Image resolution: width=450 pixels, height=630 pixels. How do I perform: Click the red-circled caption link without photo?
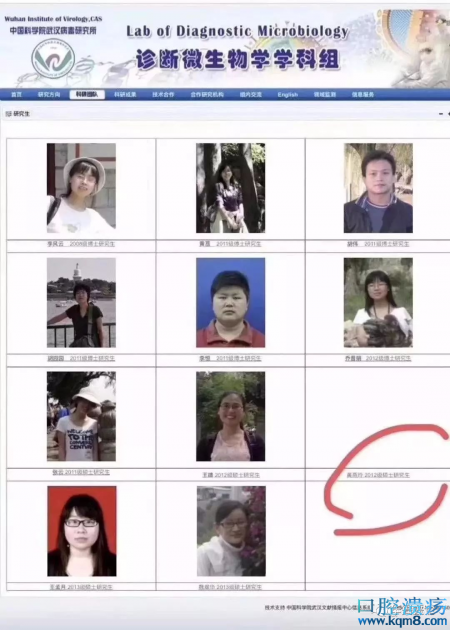pyautogui.click(x=378, y=475)
